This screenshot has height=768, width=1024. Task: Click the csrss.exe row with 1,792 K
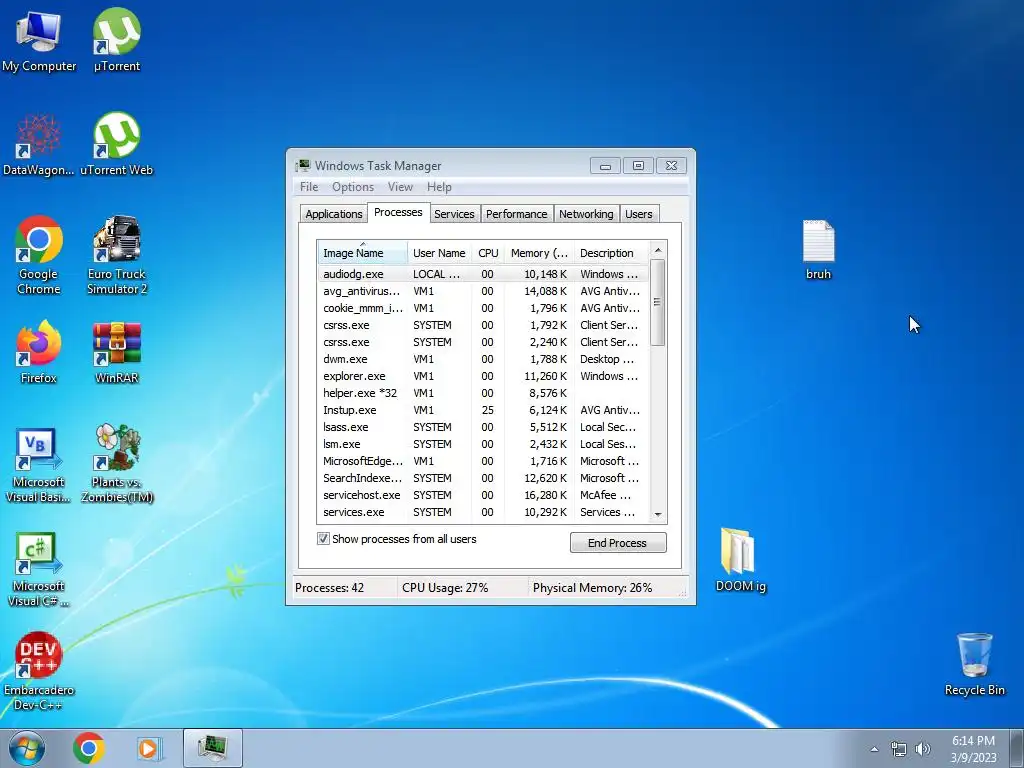pyautogui.click(x=483, y=325)
